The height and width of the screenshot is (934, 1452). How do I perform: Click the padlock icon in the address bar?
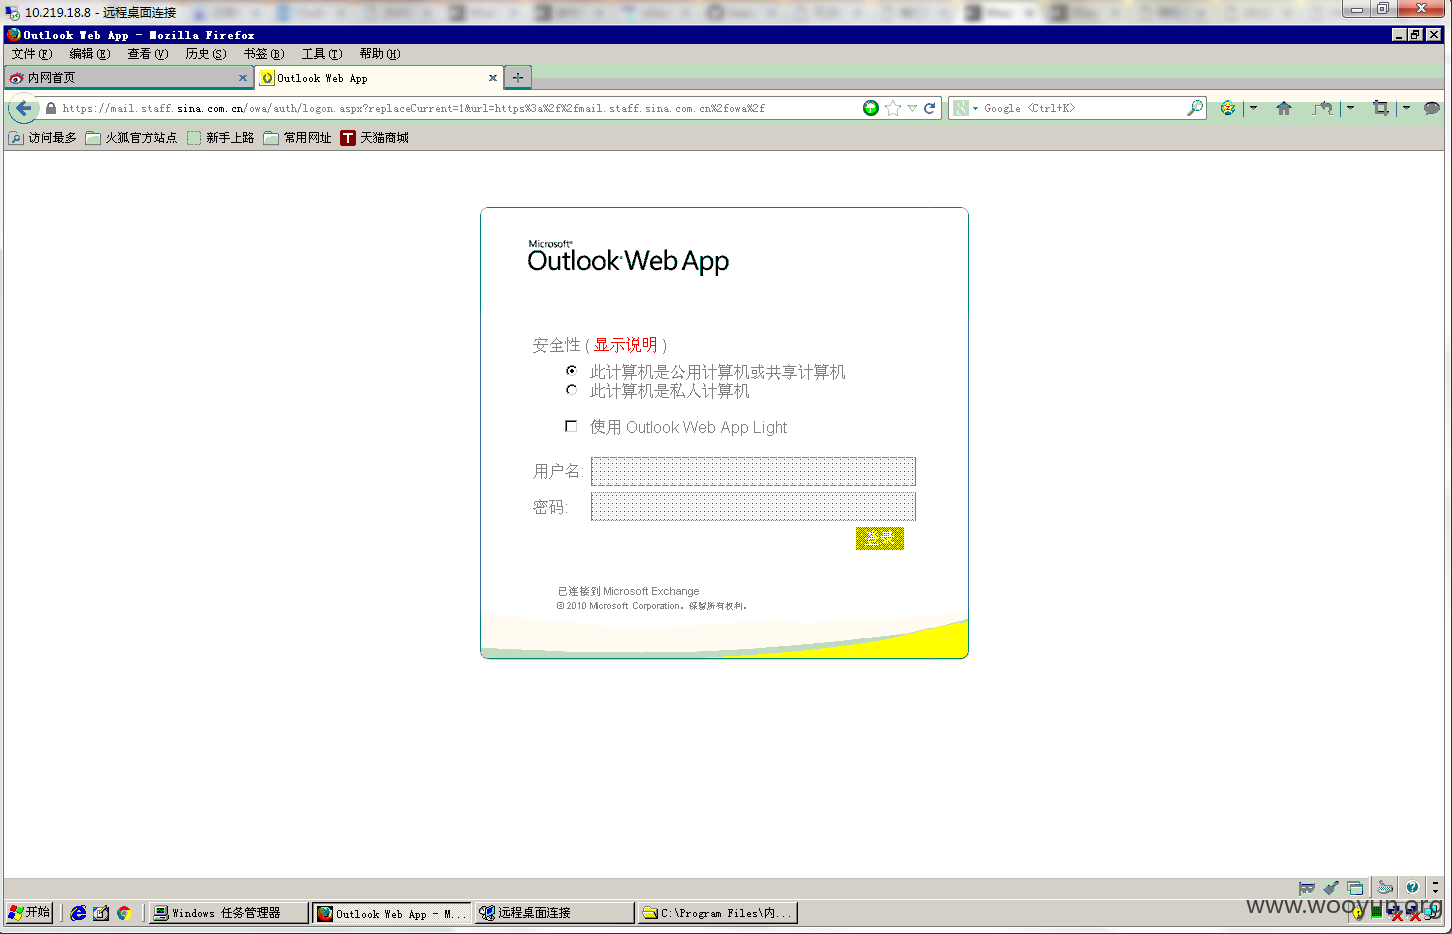(51, 108)
